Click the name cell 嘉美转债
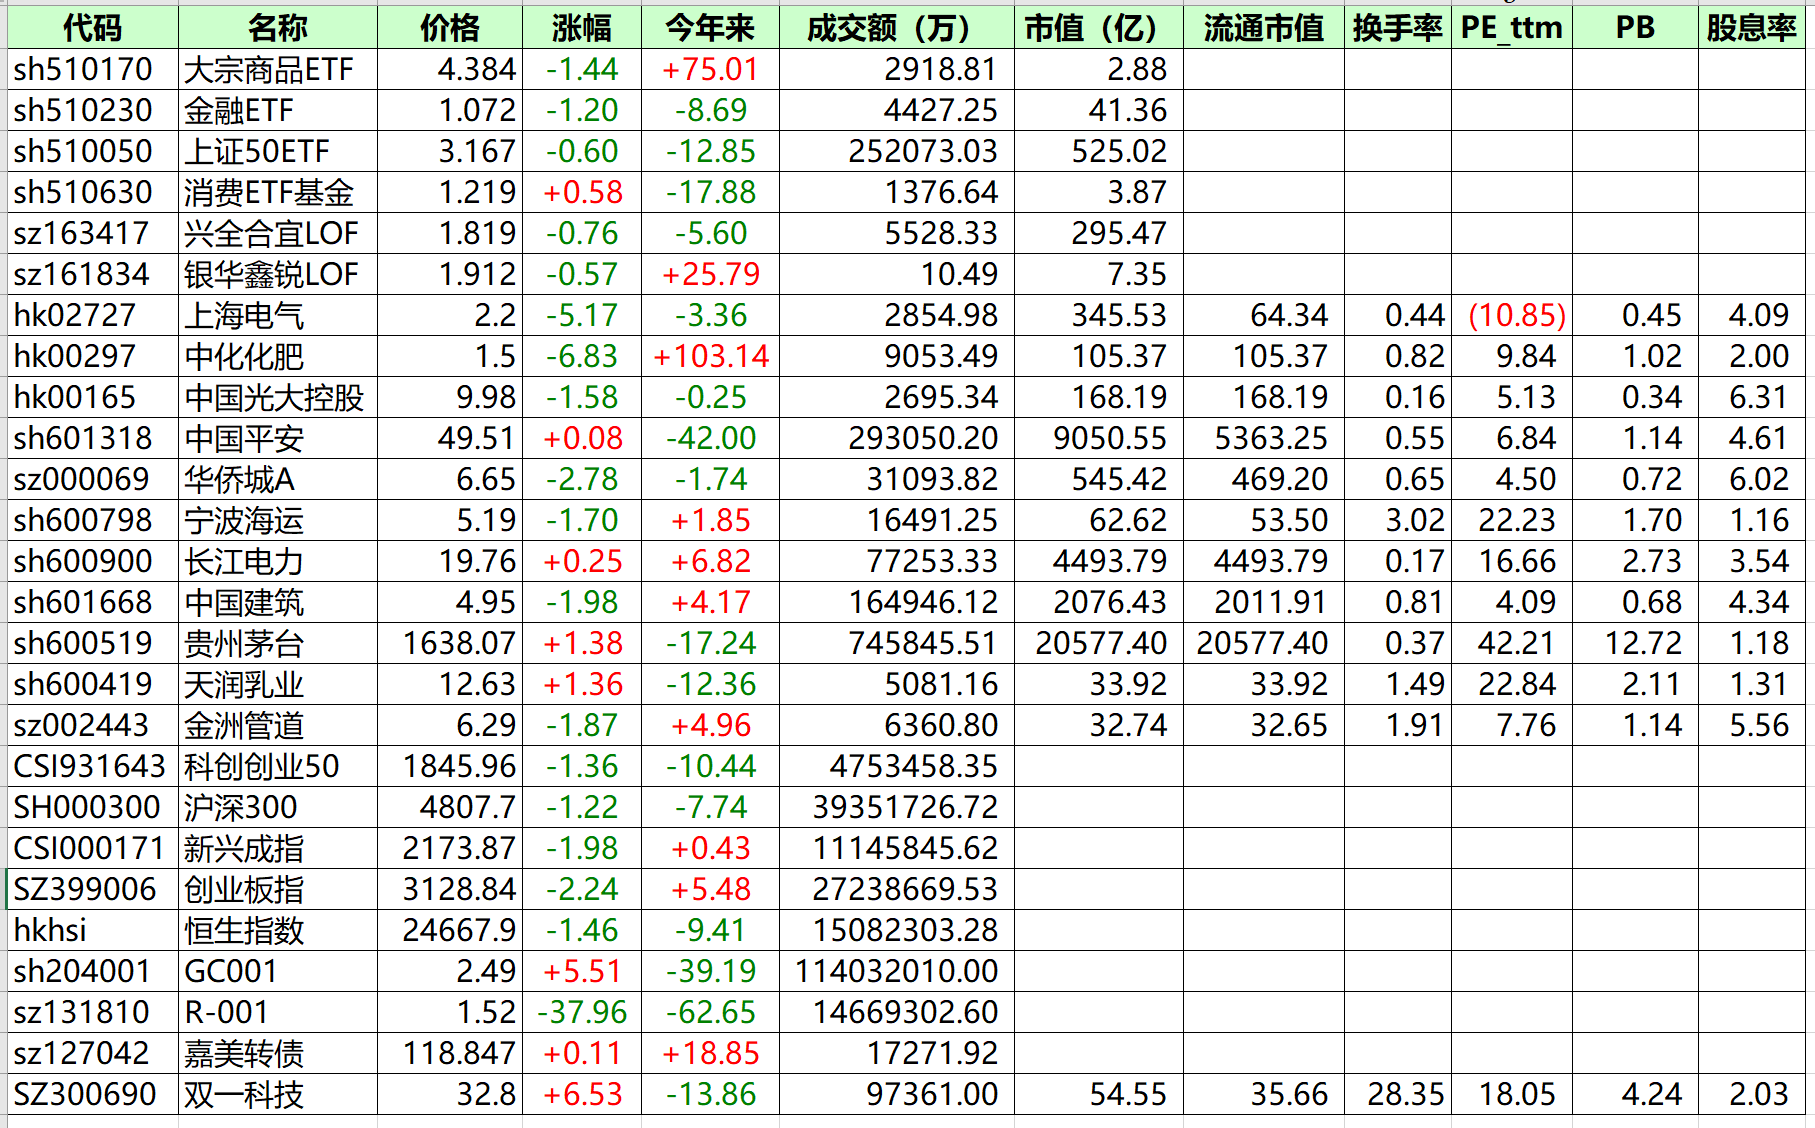Viewport: 1815px width, 1128px height. (278, 1053)
